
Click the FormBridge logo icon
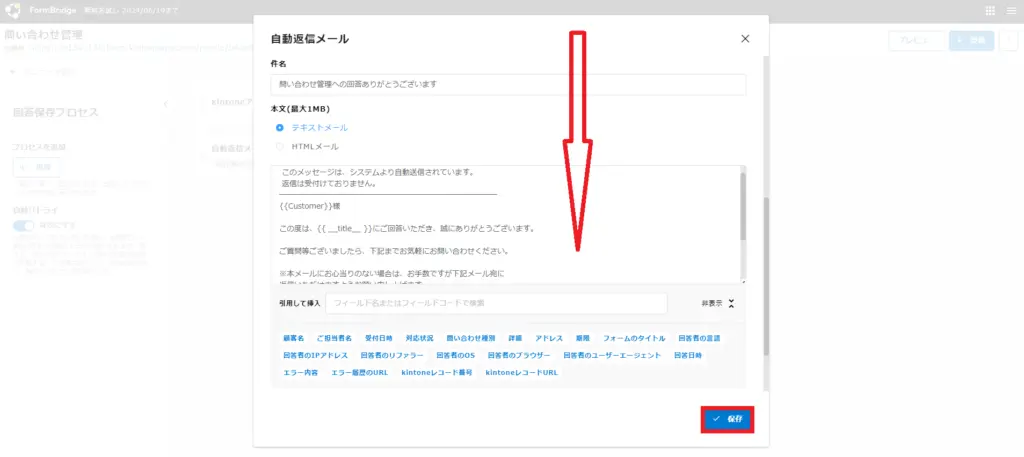[x=13, y=11]
